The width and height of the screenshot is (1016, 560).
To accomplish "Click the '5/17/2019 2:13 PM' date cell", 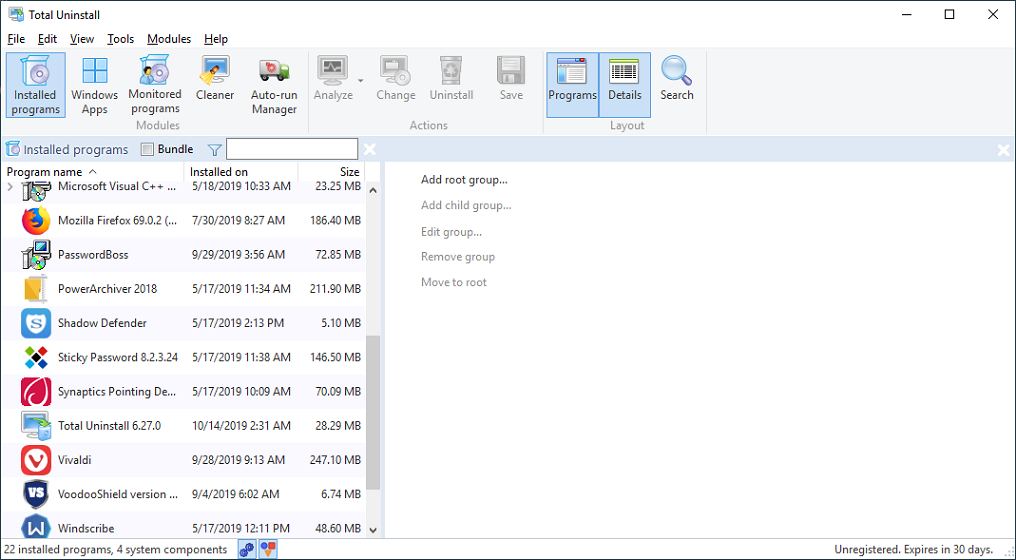I will tap(238, 323).
